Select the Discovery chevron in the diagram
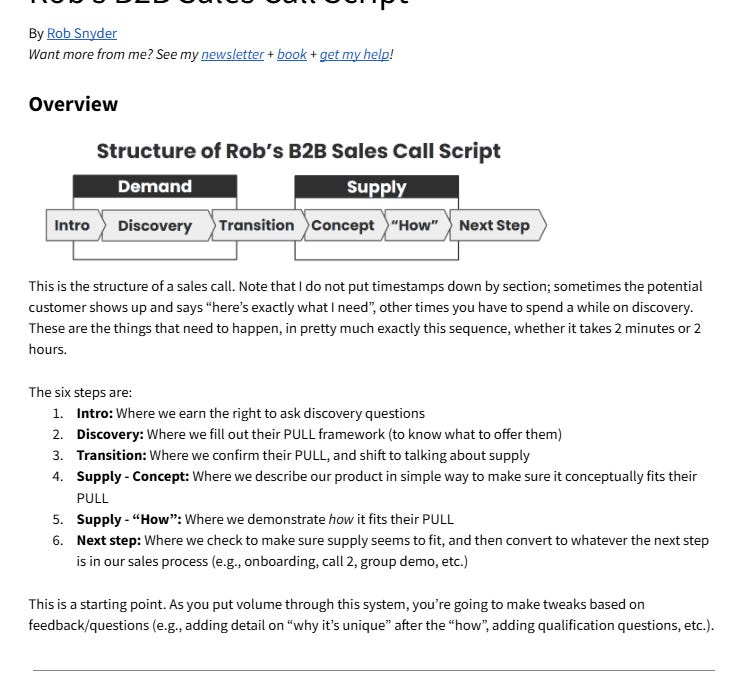Image resolution: width=756 pixels, height=675 pixels. tap(157, 226)
